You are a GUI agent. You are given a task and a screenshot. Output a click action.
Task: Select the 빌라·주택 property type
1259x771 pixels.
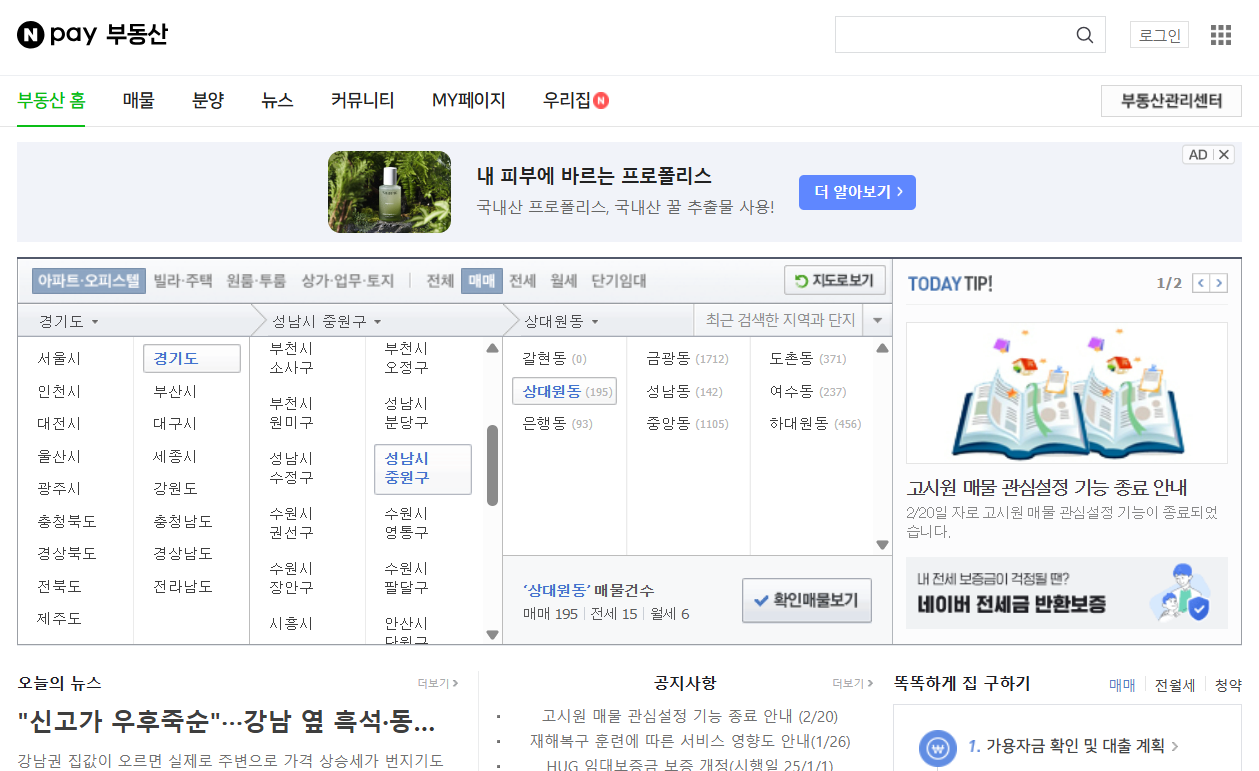[183, 281]
